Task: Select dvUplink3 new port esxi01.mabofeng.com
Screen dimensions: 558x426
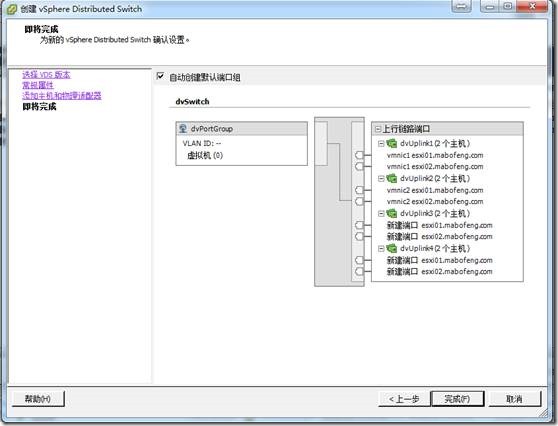Action: [439, 225]
